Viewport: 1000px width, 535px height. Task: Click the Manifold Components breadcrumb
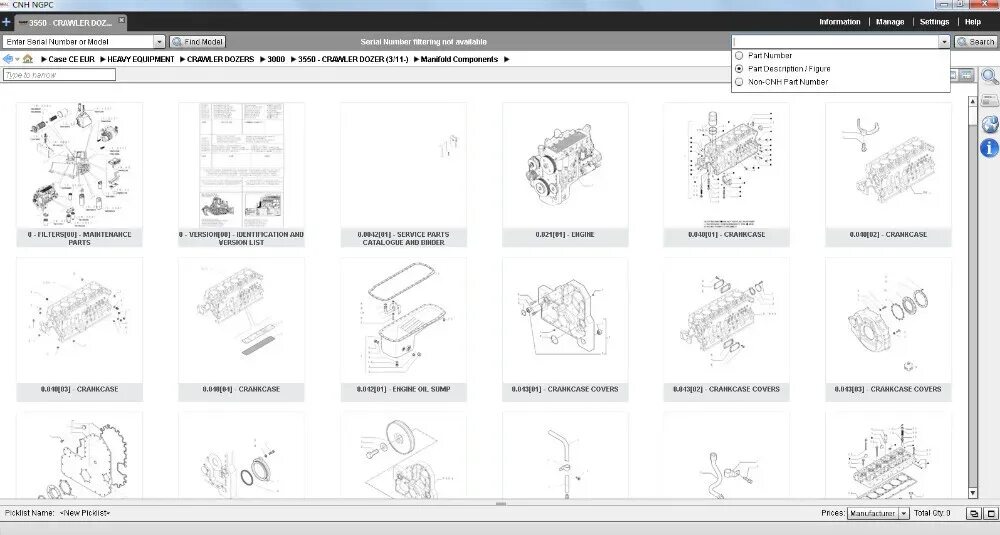click(459, 59)
